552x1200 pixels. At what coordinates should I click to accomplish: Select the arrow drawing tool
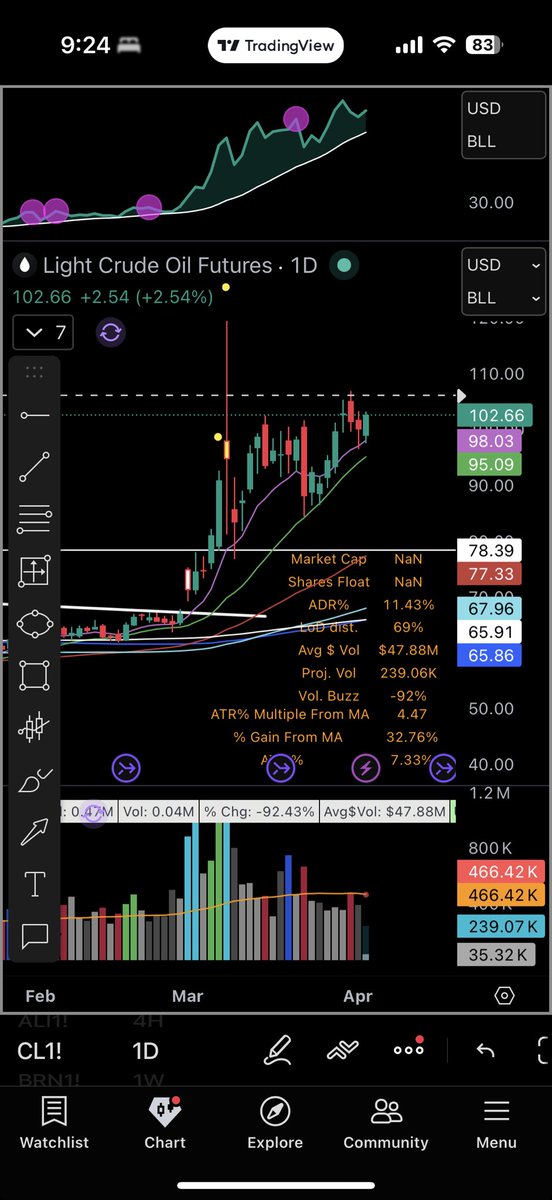pyautogui.click(x=35, y=832)
